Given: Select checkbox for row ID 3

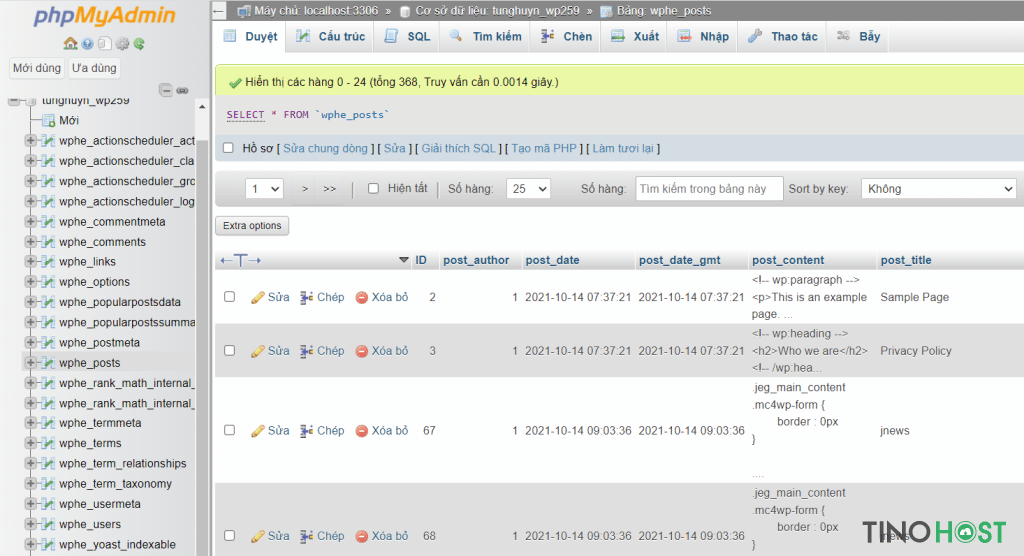Looking at the screenshot, I should pyautogui.click(x=229, y=350).
